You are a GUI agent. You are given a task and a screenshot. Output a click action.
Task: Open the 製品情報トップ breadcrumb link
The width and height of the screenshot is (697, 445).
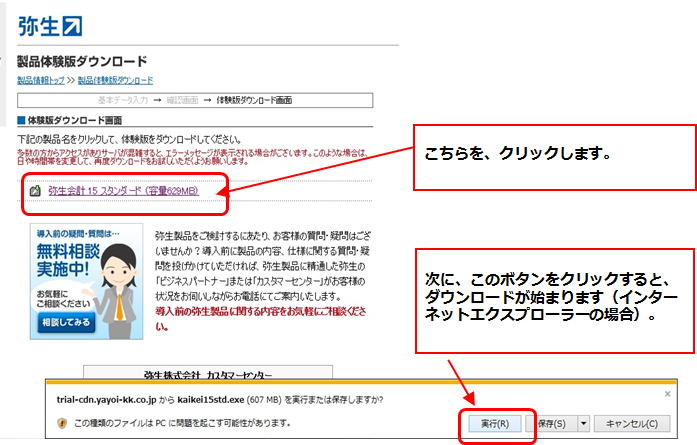(41, 80)
